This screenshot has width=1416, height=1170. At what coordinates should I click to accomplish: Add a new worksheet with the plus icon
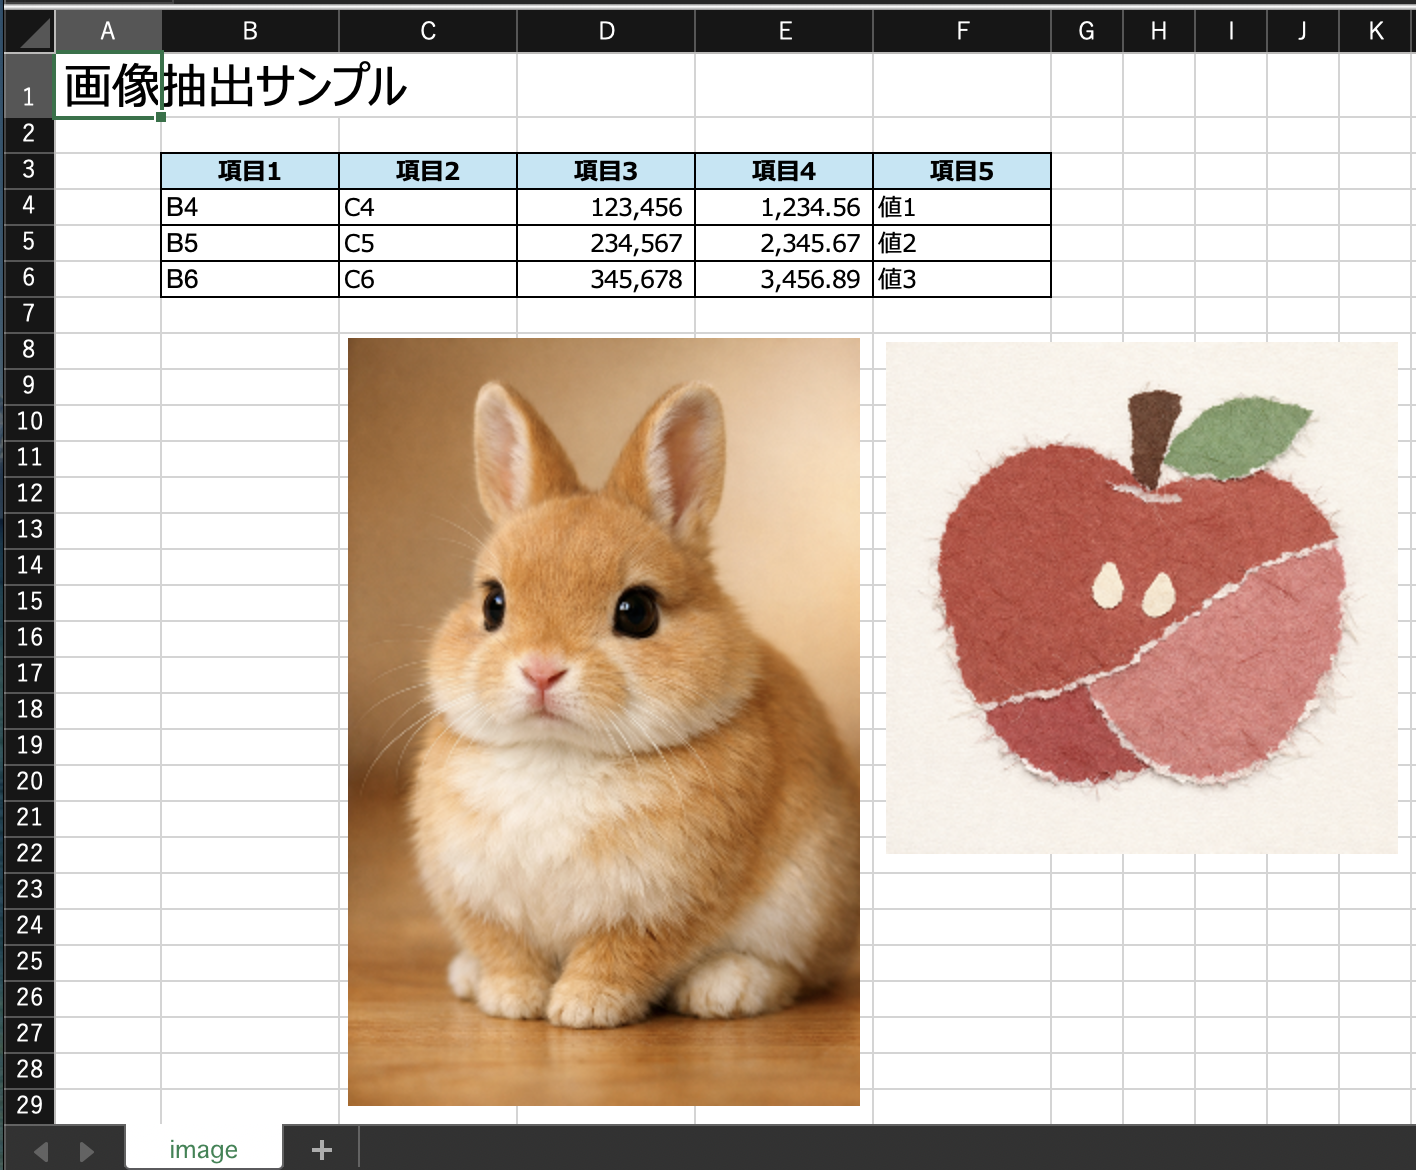tap(320, 1148)
